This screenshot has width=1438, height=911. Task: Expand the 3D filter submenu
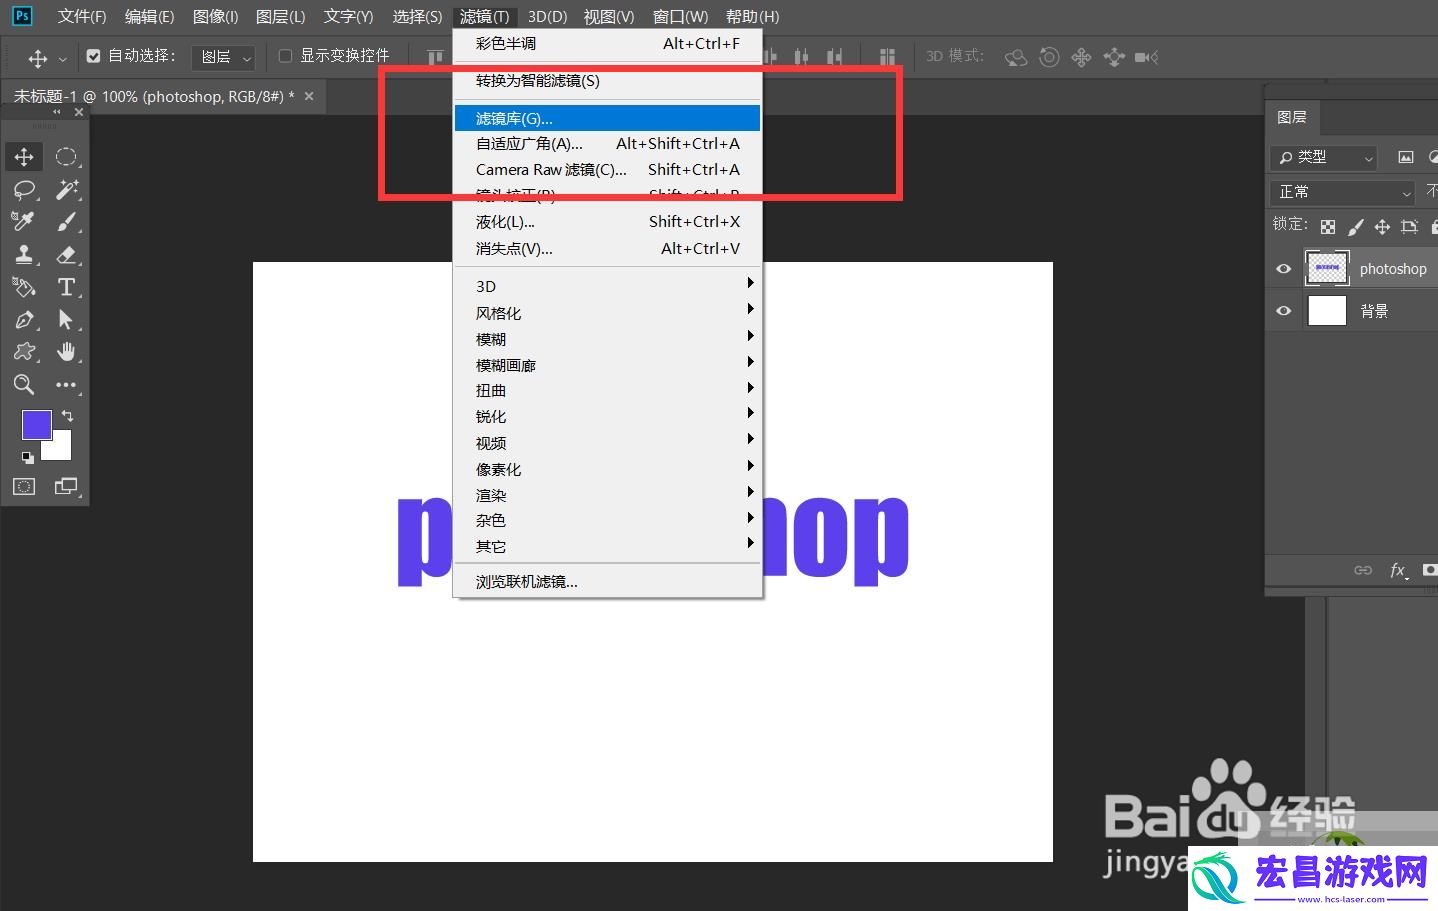point(607,286)
